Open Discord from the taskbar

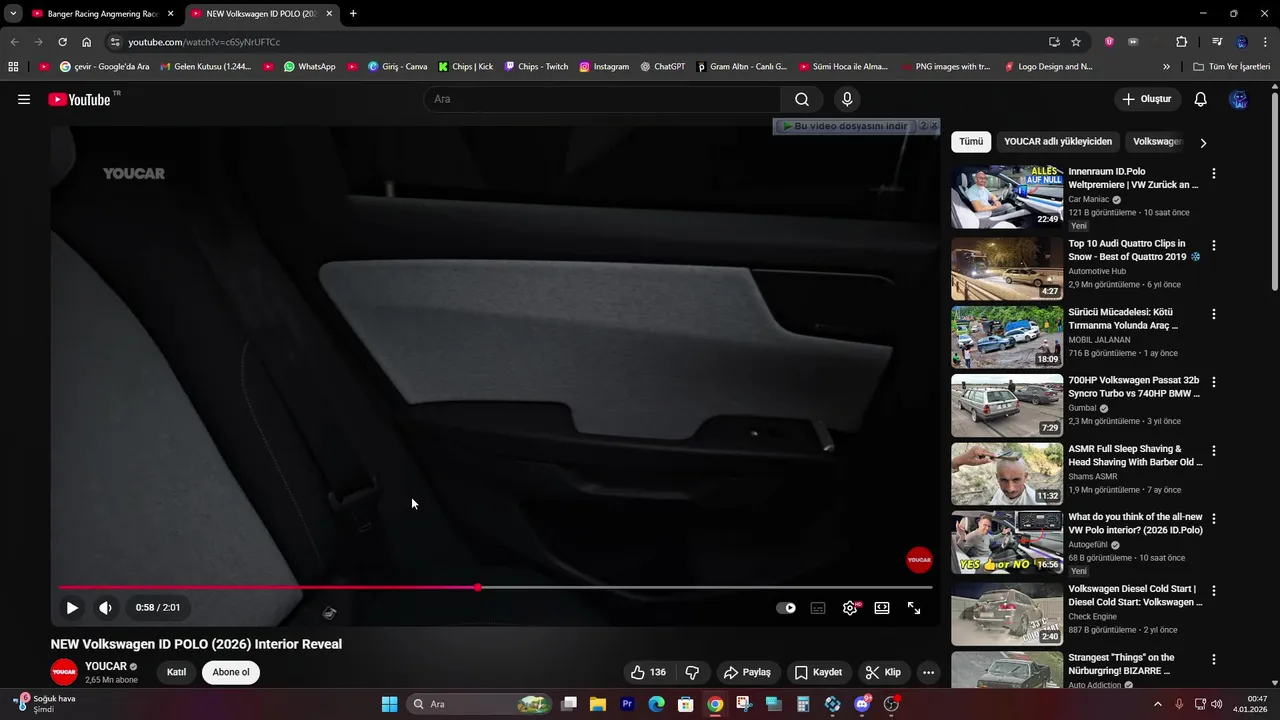coord(862,704)
